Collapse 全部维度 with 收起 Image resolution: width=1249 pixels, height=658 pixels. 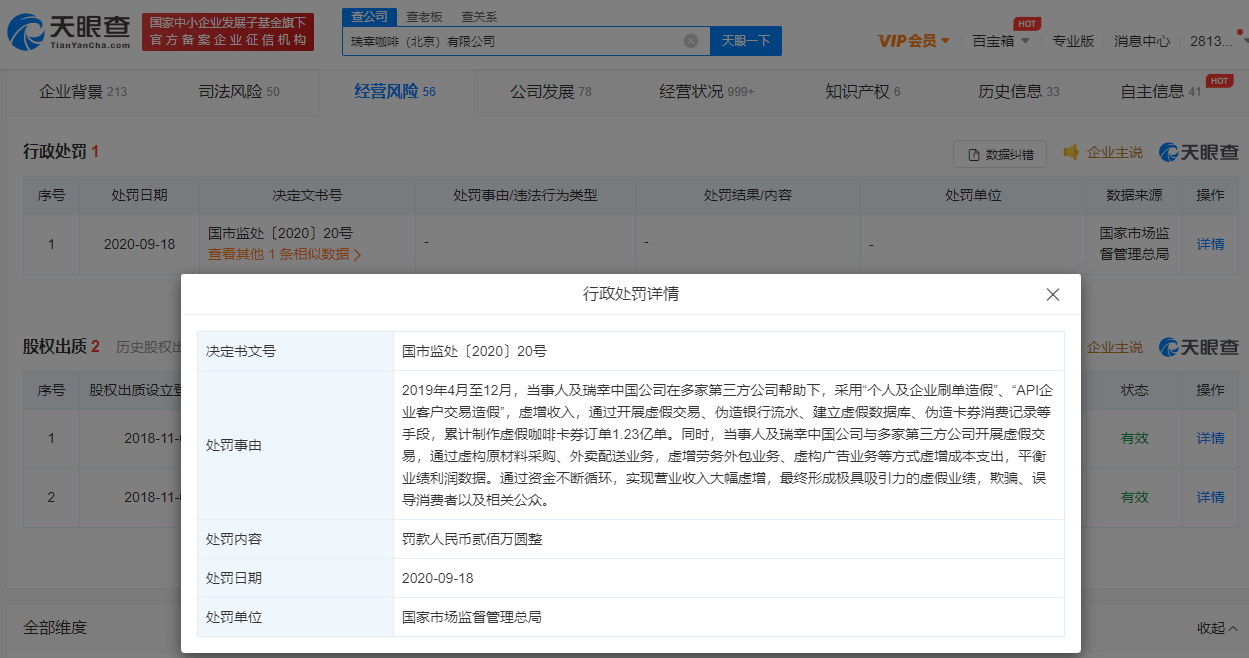[x=1217, y=628]
